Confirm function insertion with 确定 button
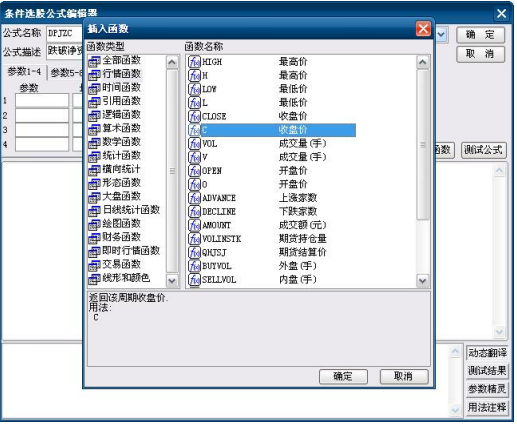The image size is (517, 424). [x=343, y=377]
